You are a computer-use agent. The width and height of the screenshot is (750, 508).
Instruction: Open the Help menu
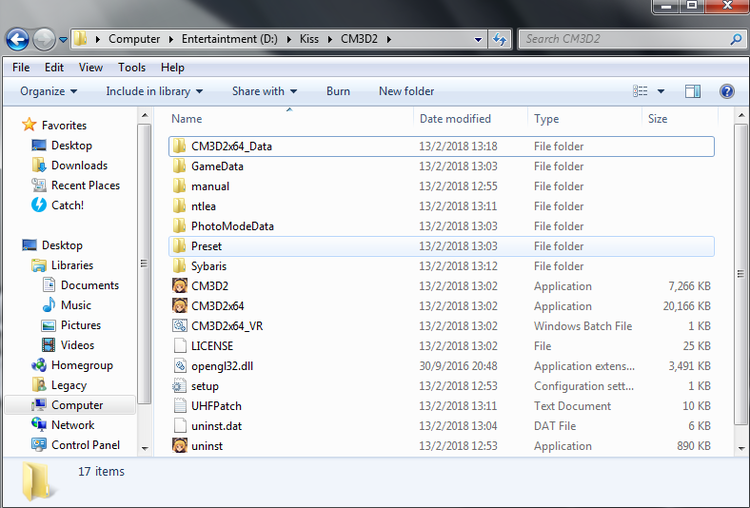(x=172, y=67)
